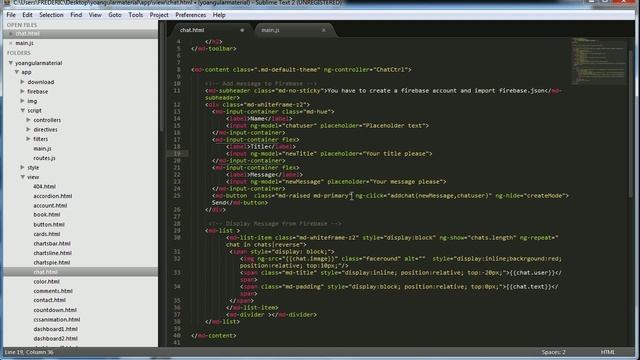Expand the filters folder
The width and height of the screenshot is (640, 360).
(28, 139)
